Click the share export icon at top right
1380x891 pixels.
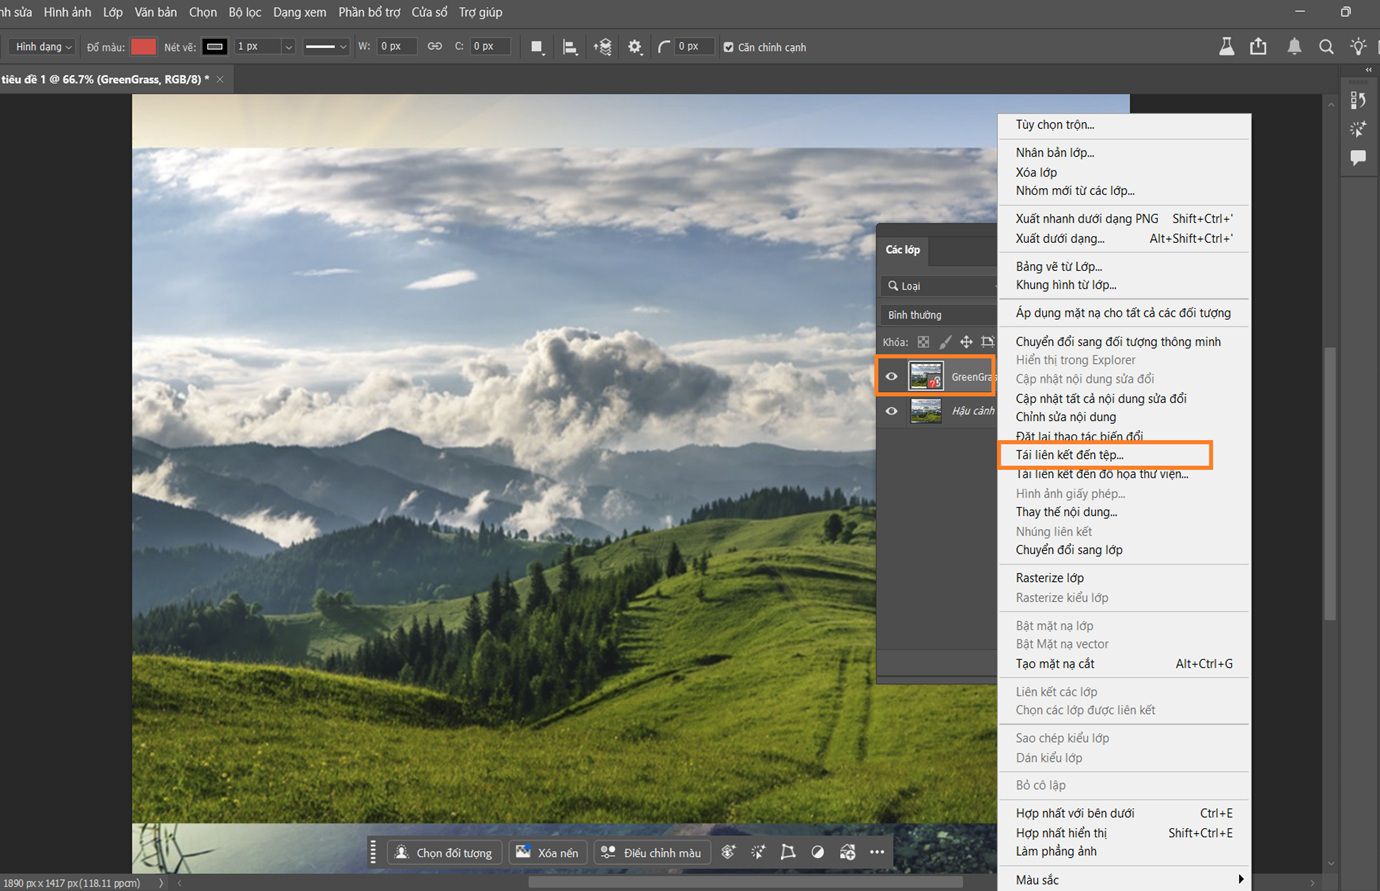[1258, 47]
